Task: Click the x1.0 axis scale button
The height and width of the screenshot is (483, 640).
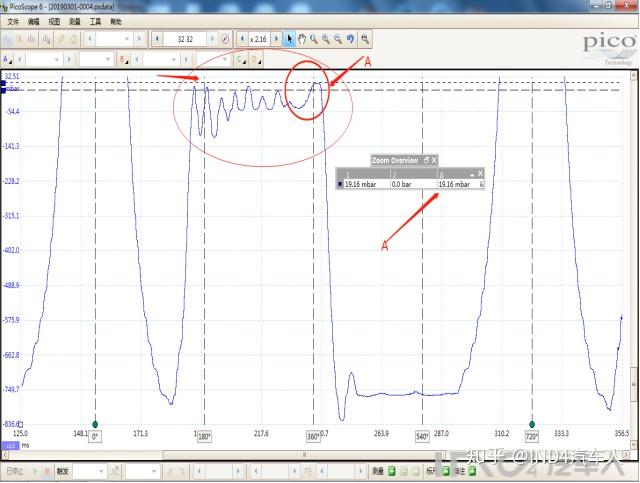Action: click(10, 445)
